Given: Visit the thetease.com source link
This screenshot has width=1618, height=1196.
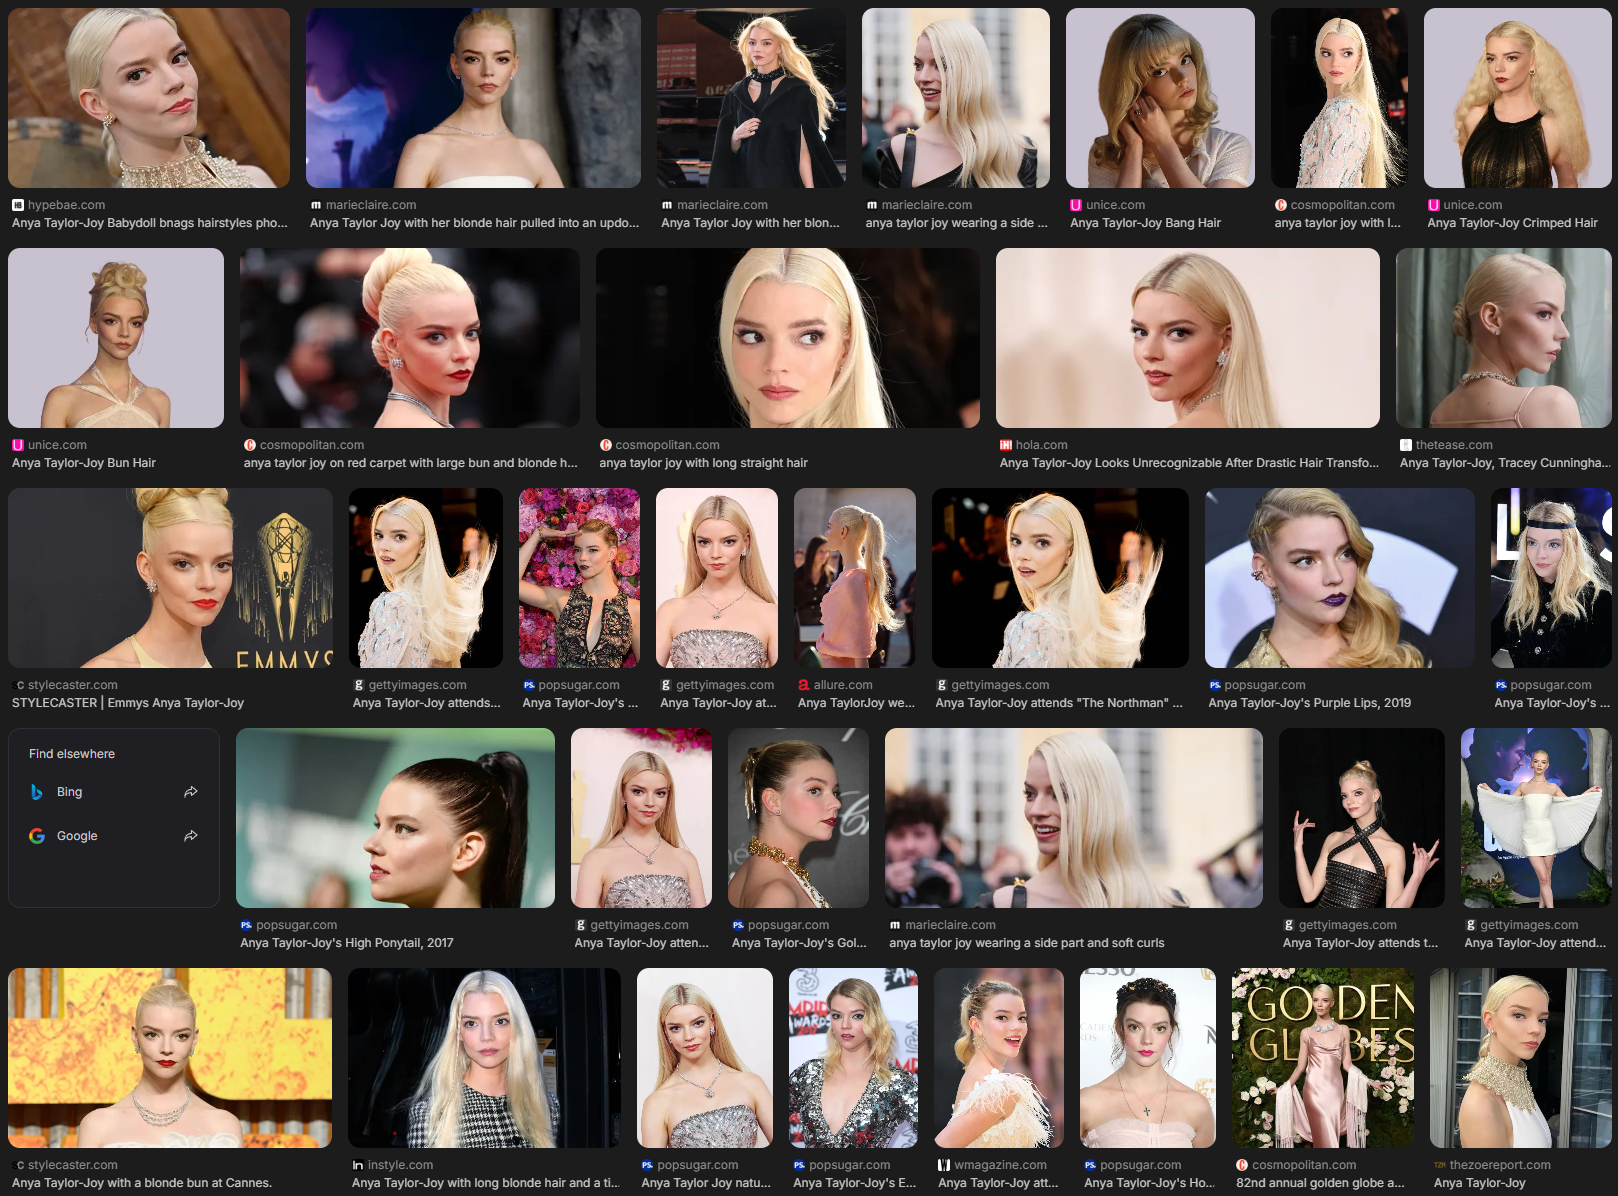Looking at the screenshot, I should coord(1454,445).
